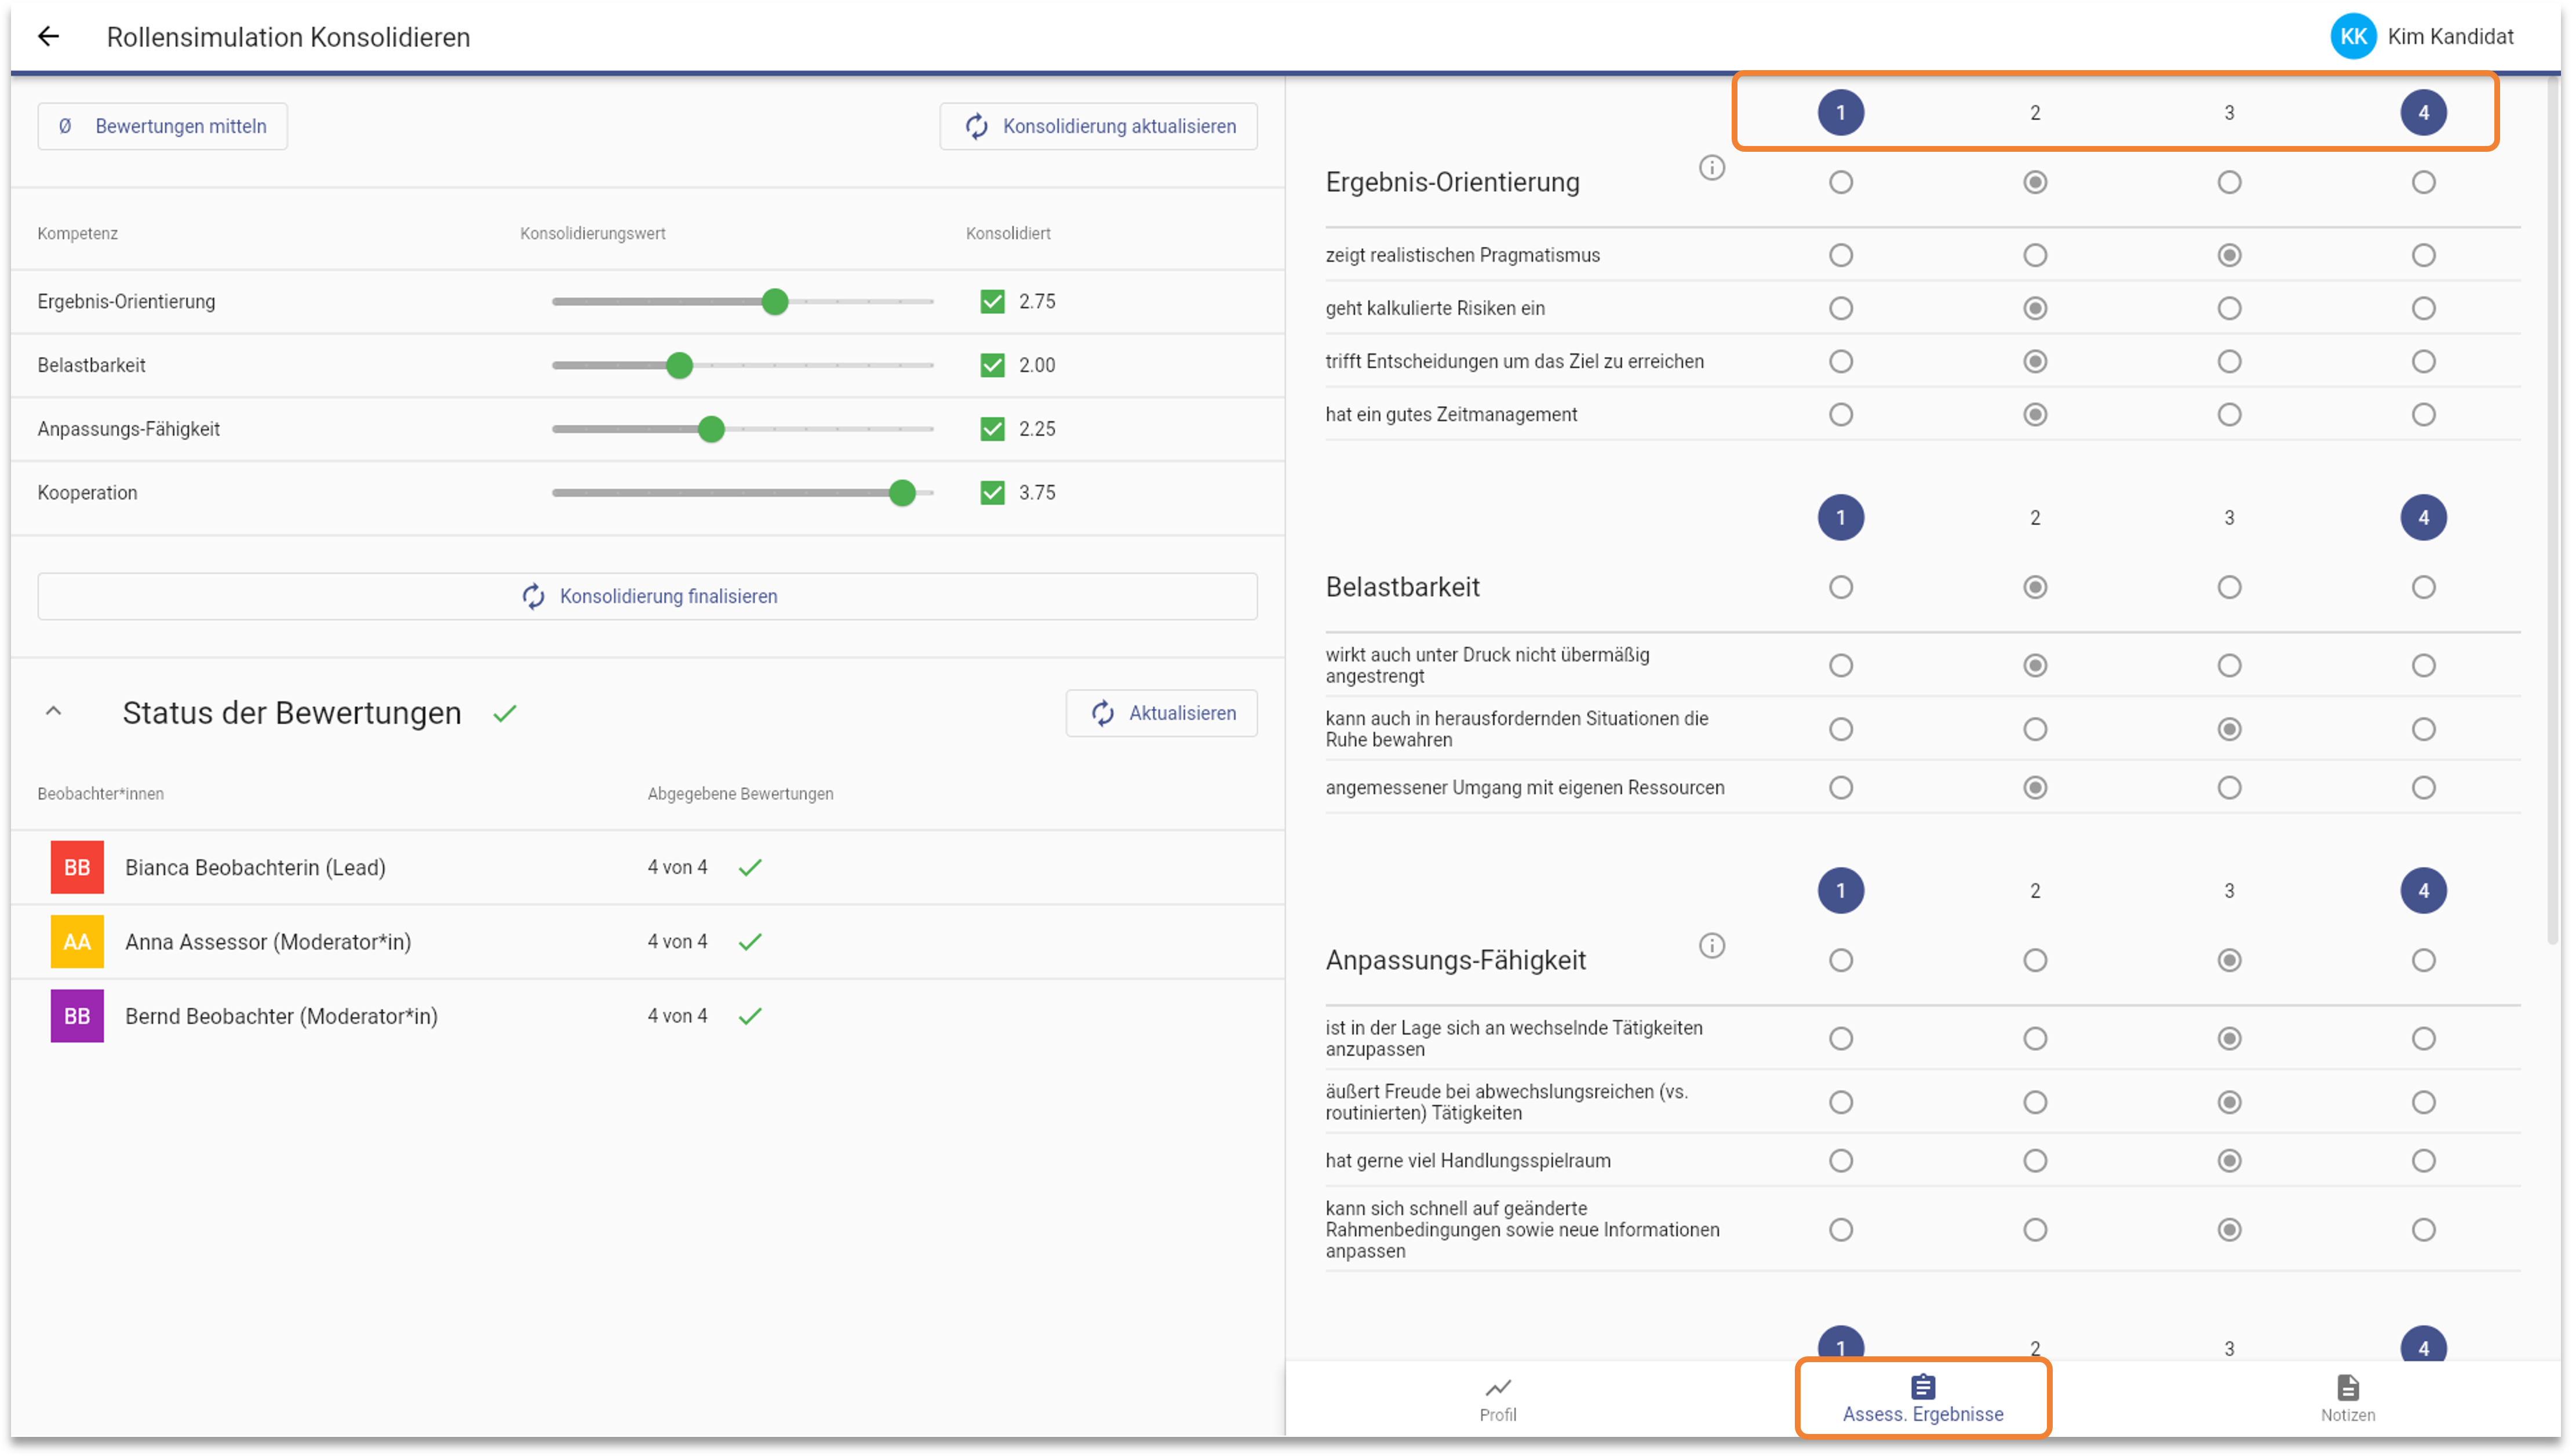This screenshot has width=2572, height=1456.
Task: Click the AA avatar of Anna Assessor
Action: tap(77, 941)
